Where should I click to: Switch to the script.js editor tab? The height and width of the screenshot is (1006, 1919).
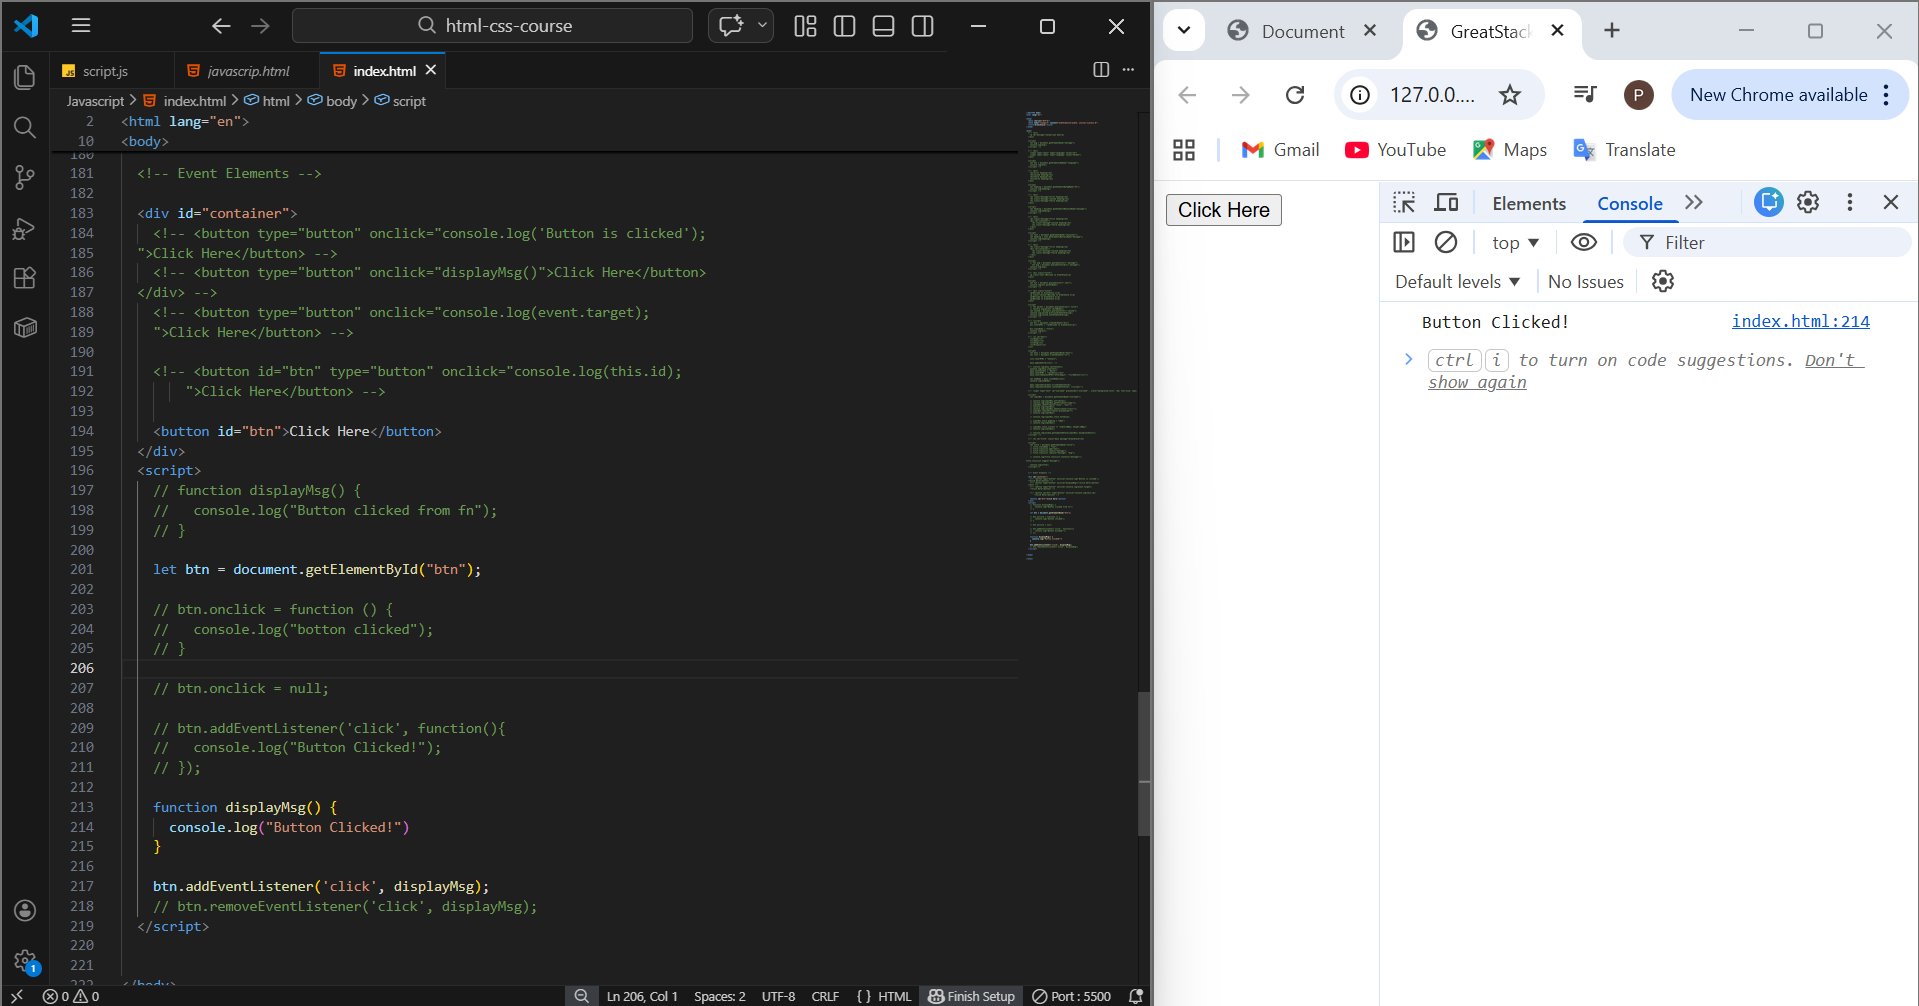(x=105, y=71)
